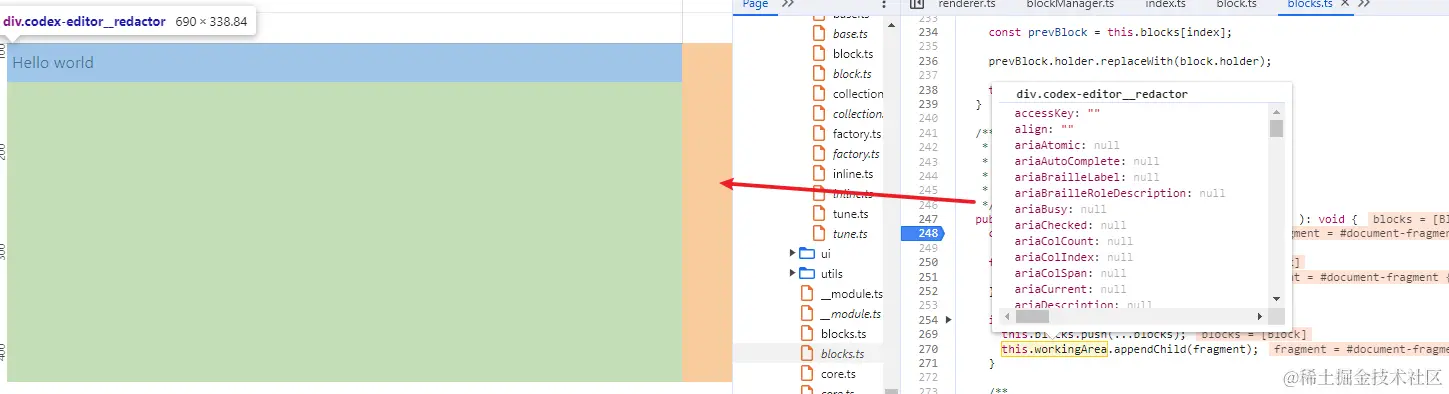This screenshot has width=1449, height=394.
Task: Toggle the file navigator sidebar icon
Action: 916,4
